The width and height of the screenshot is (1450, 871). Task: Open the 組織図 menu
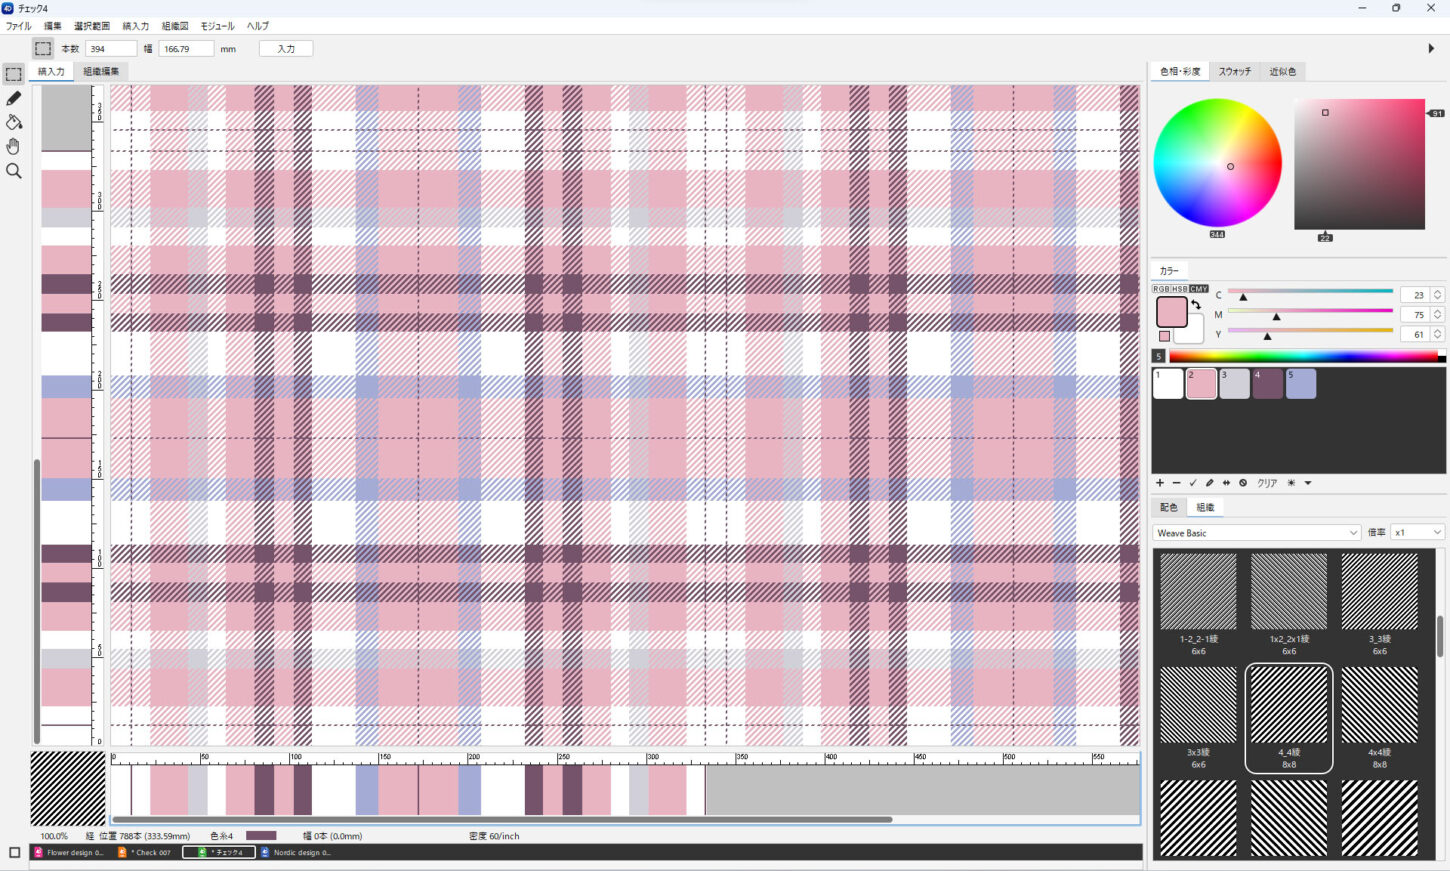pyautogui.click(x=175, y=26)
